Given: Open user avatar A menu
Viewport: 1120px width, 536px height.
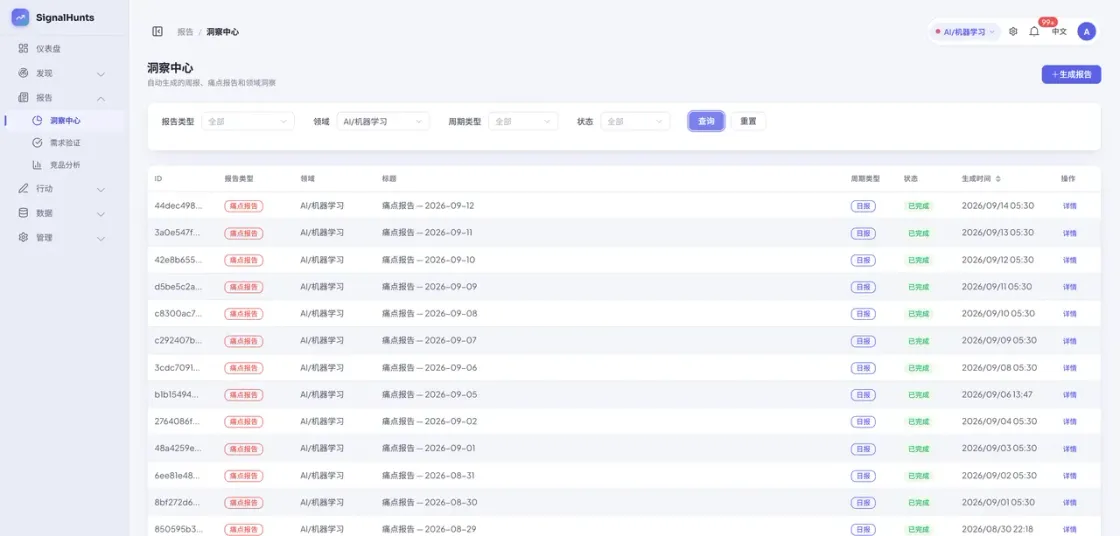Looking at the screenshot, I should pos(1086,31).
